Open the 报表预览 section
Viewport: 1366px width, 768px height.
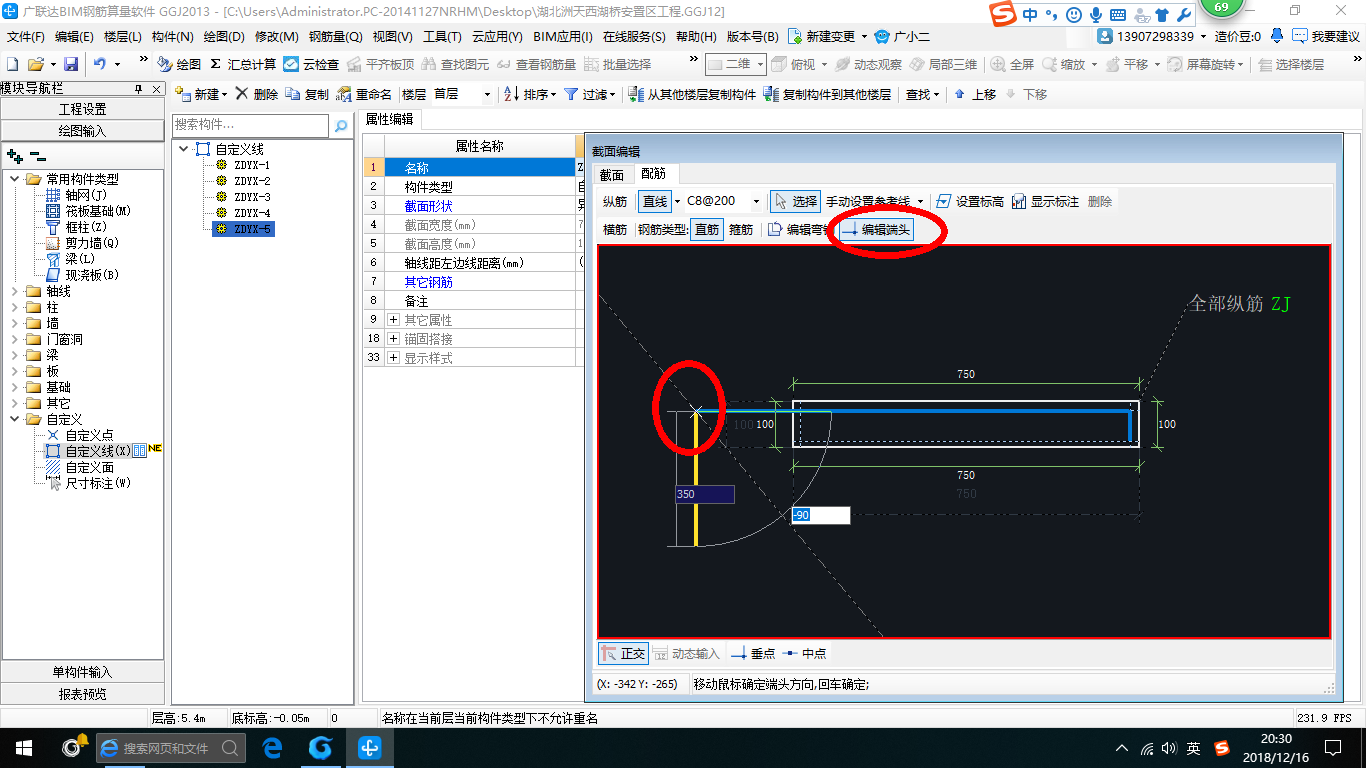point(82,693)
